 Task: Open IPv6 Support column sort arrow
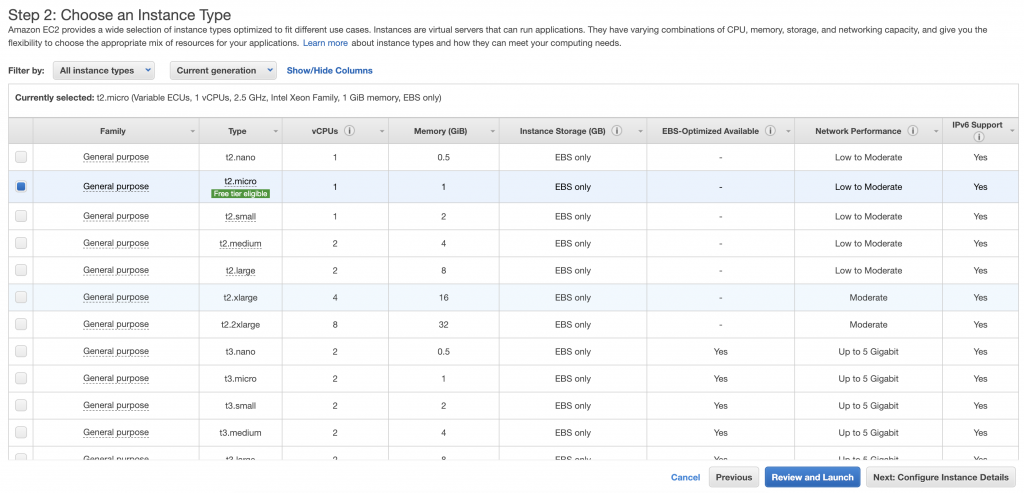pos(1013,131)
